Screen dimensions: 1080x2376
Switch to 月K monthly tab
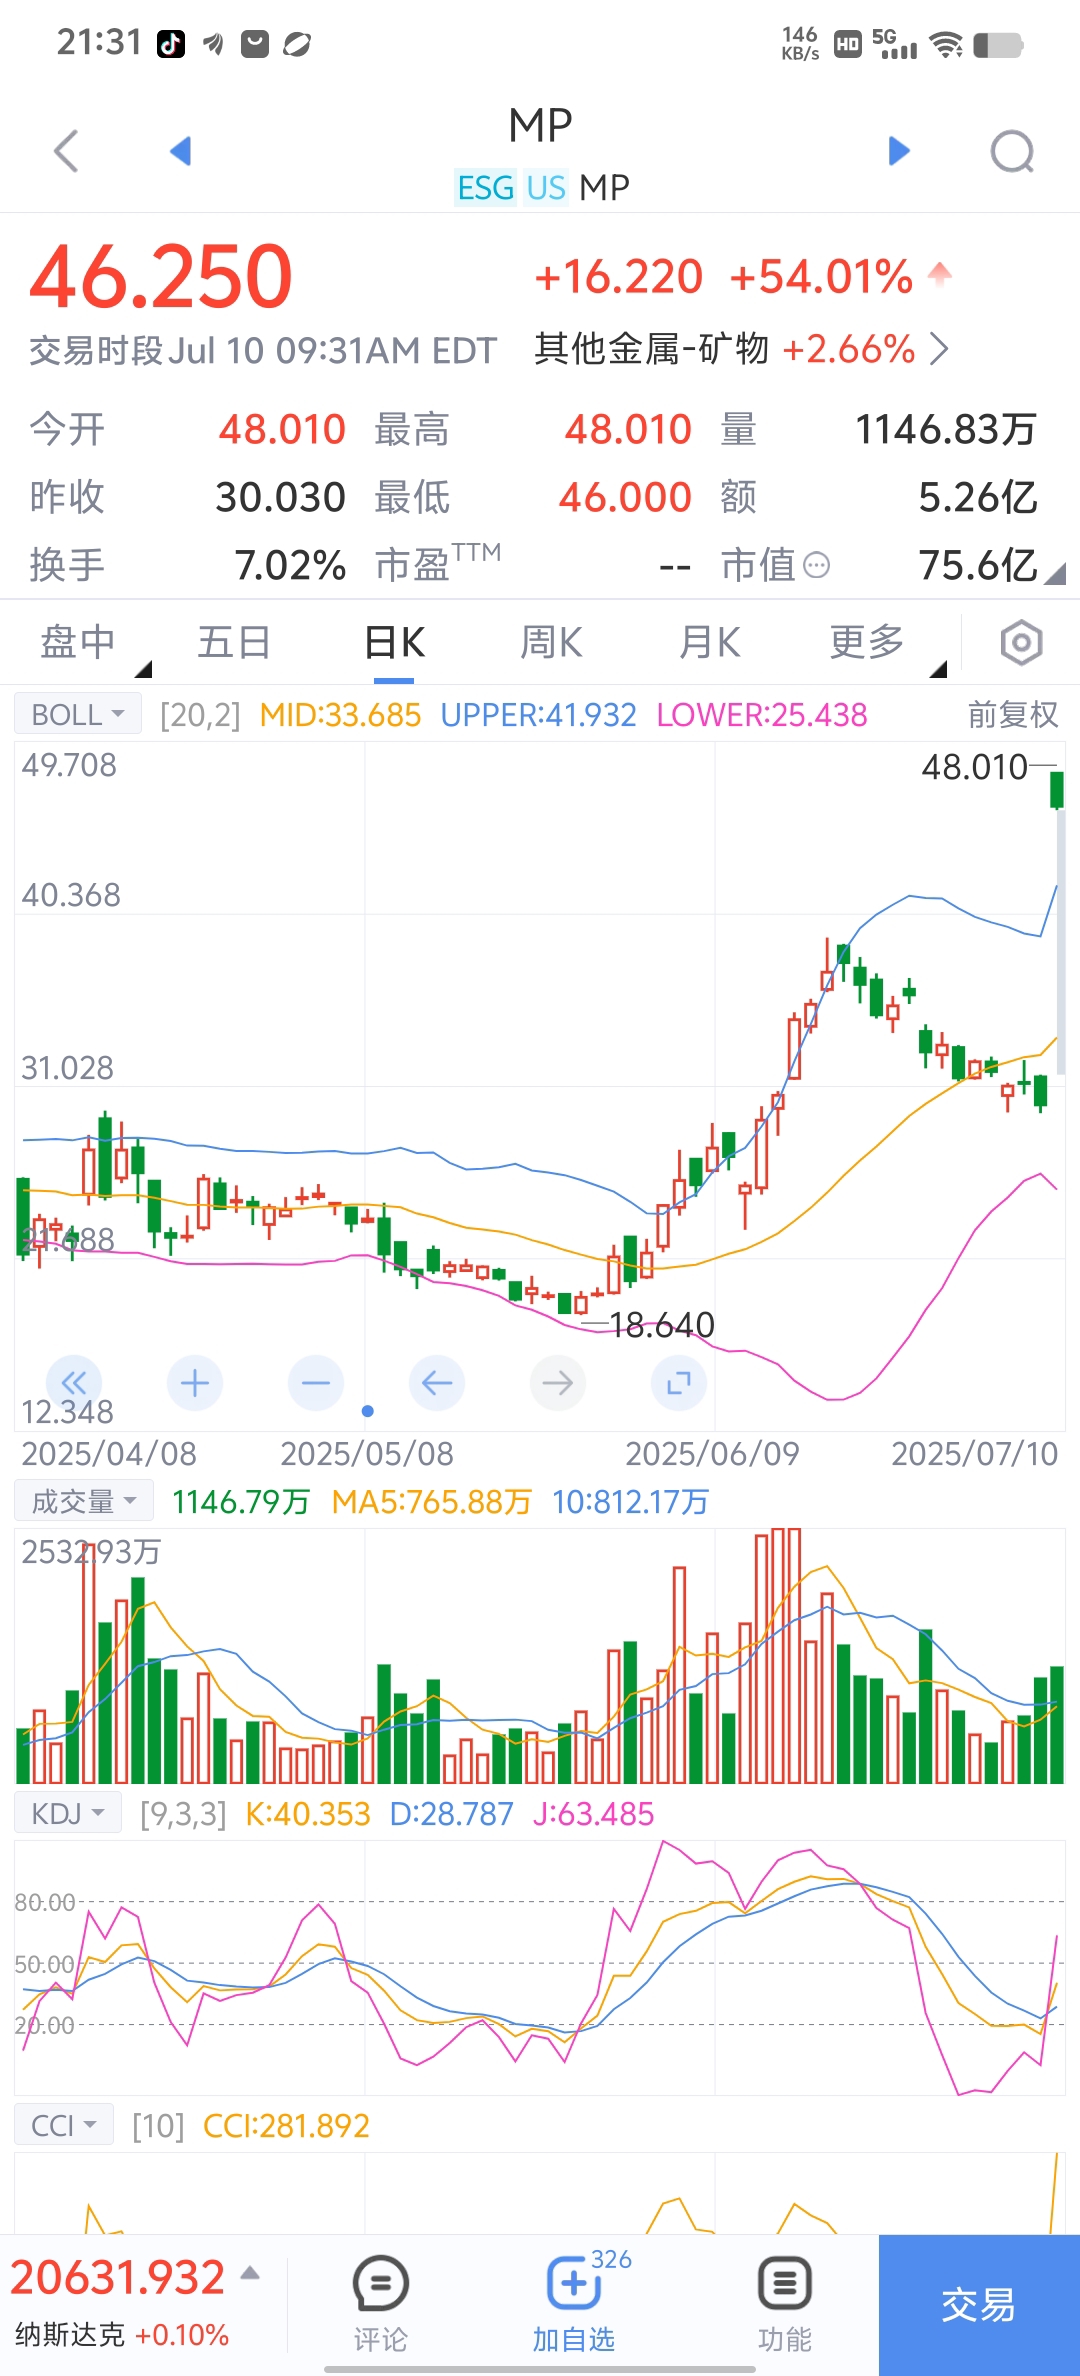(709, 642)
